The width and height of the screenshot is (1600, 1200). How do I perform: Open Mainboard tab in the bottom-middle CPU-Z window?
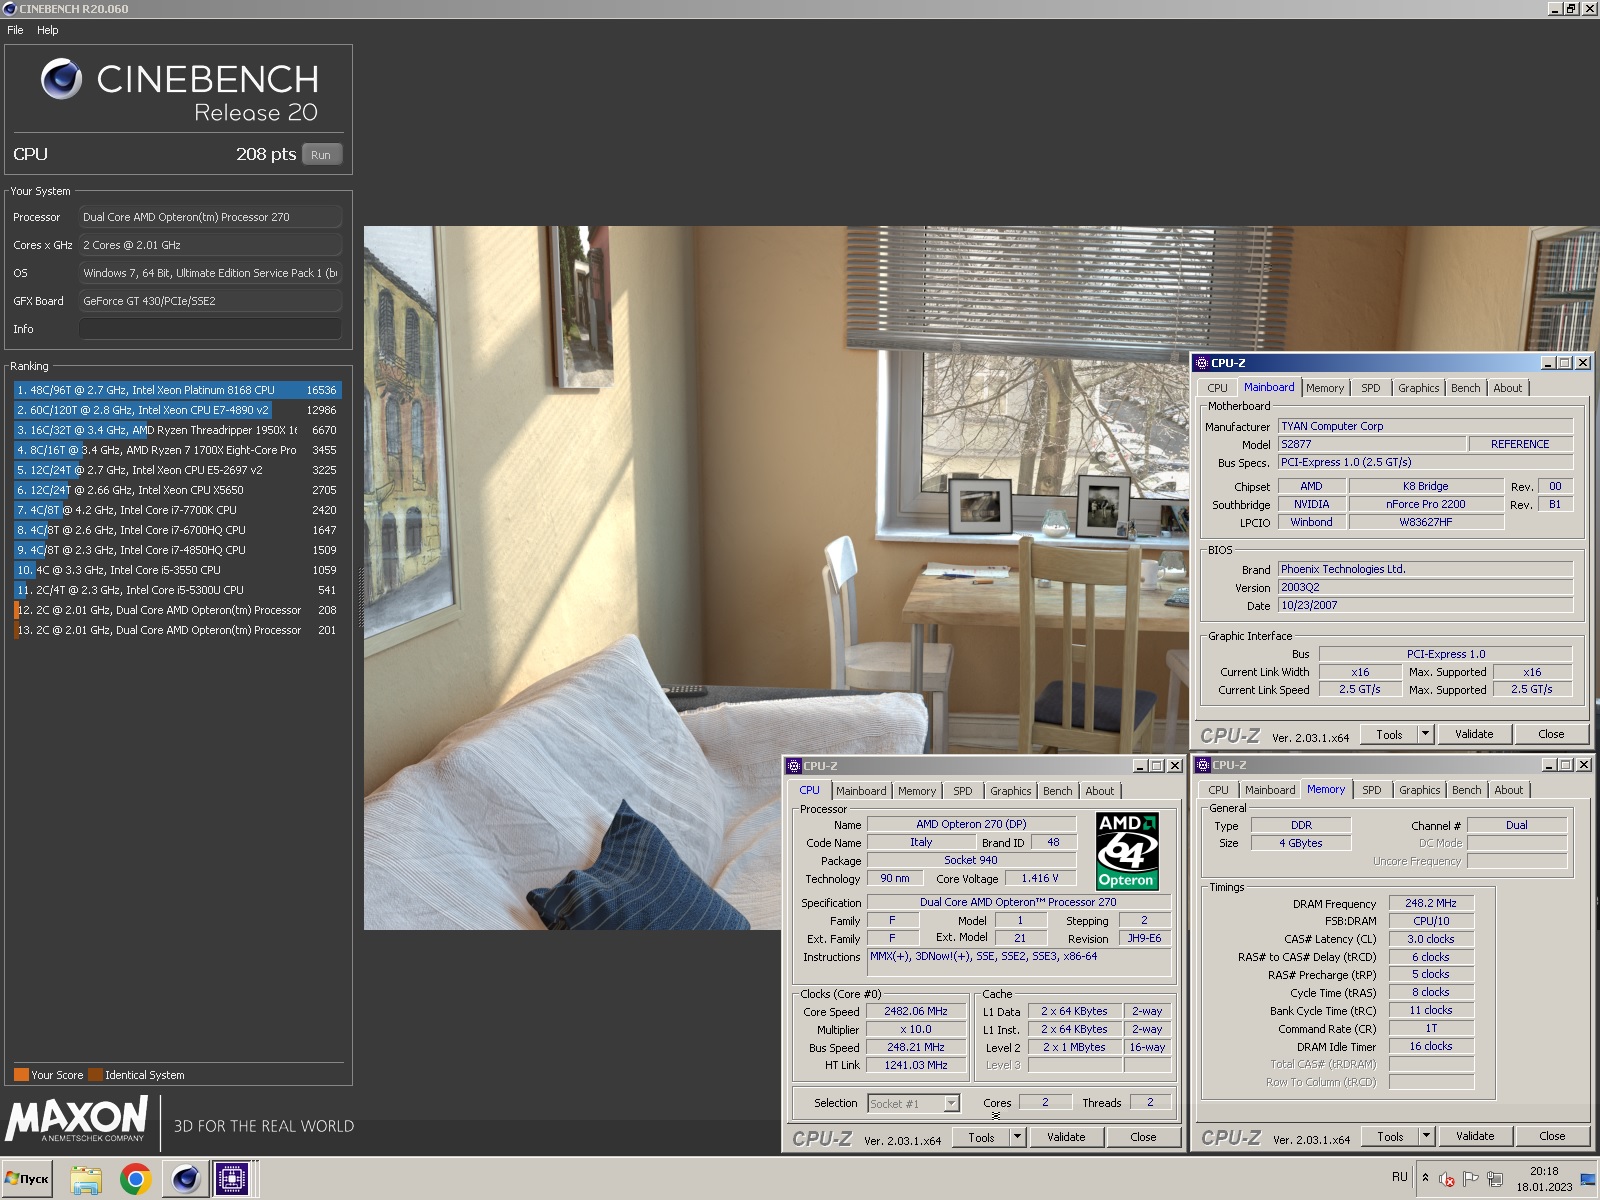861,791
